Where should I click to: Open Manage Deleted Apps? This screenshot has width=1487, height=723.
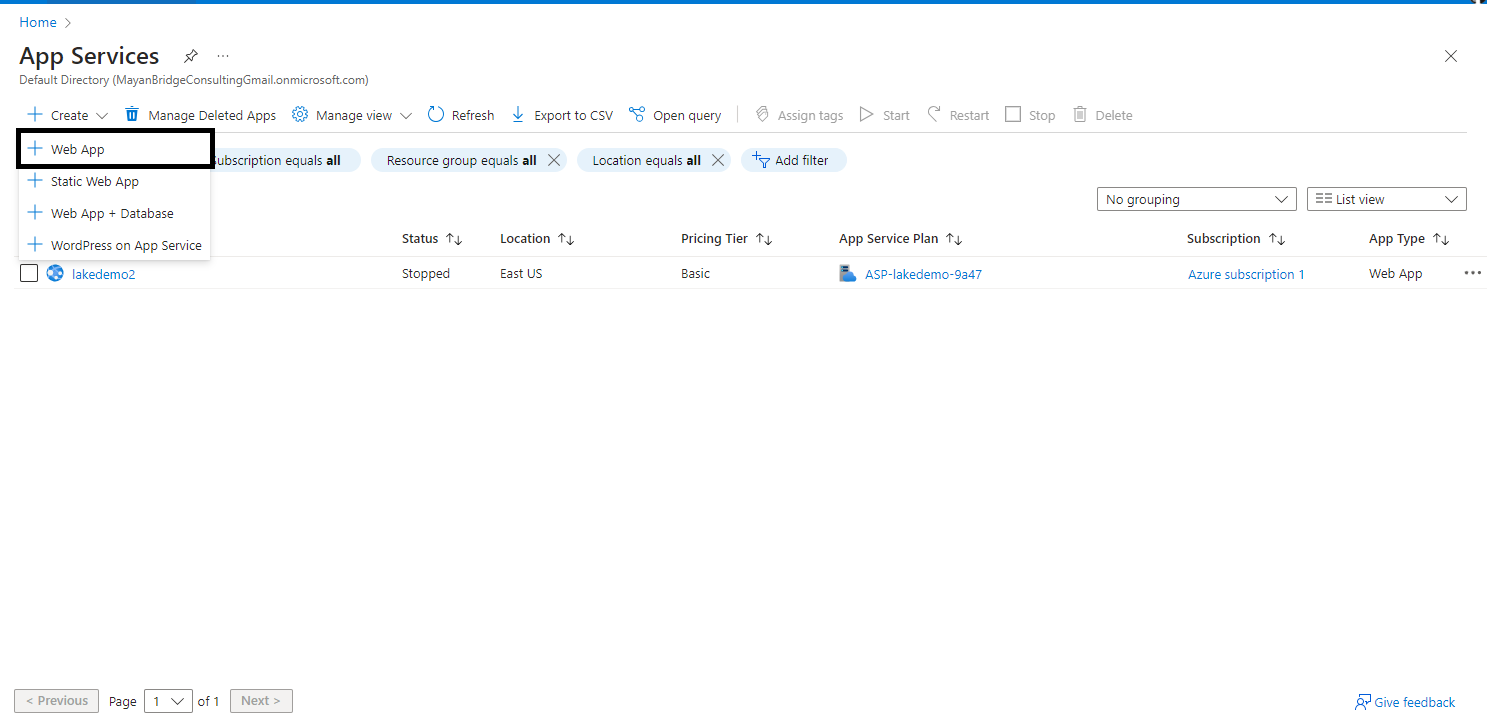pos(200,115)
